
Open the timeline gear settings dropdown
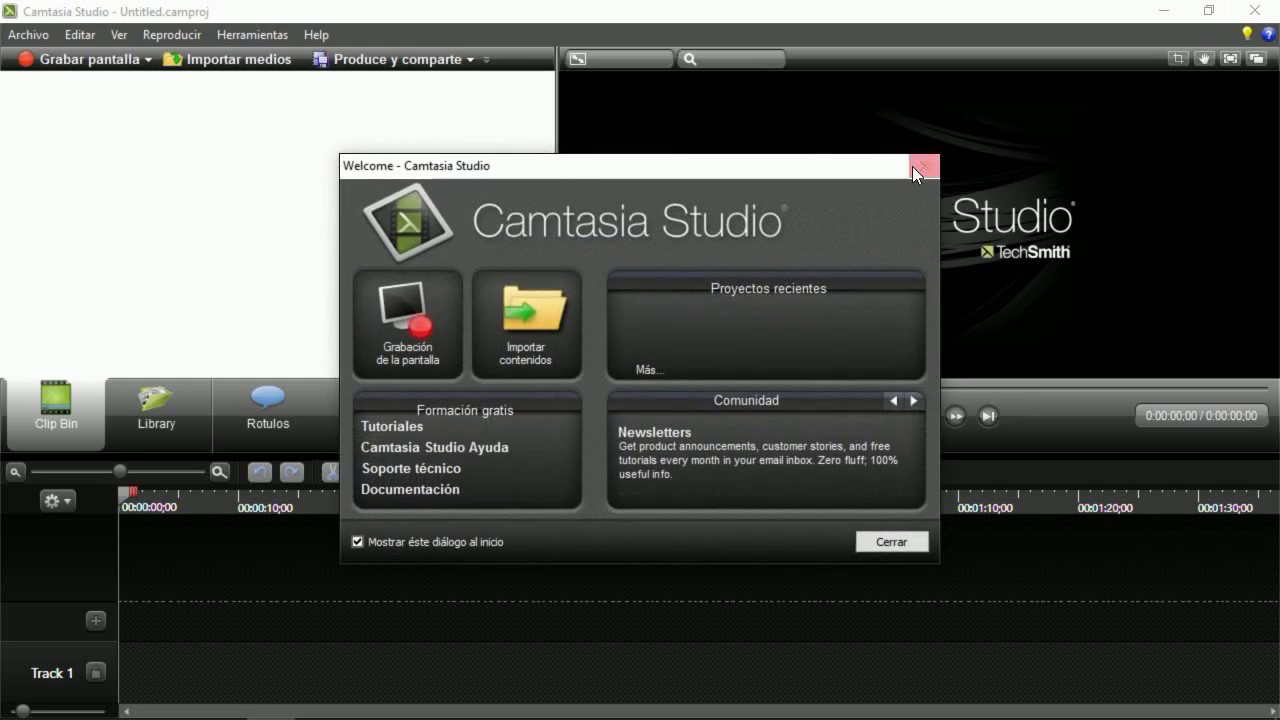point(57,501)
